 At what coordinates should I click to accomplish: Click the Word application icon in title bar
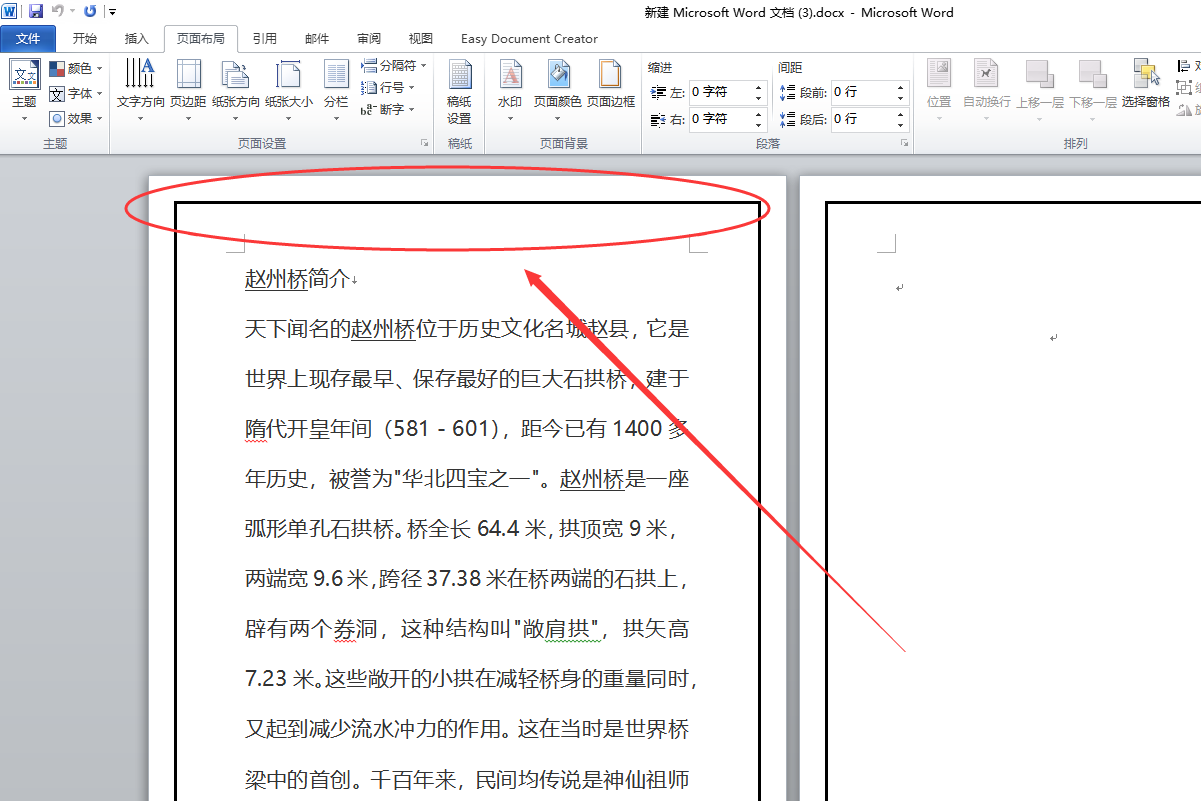(x=10, y=11)
